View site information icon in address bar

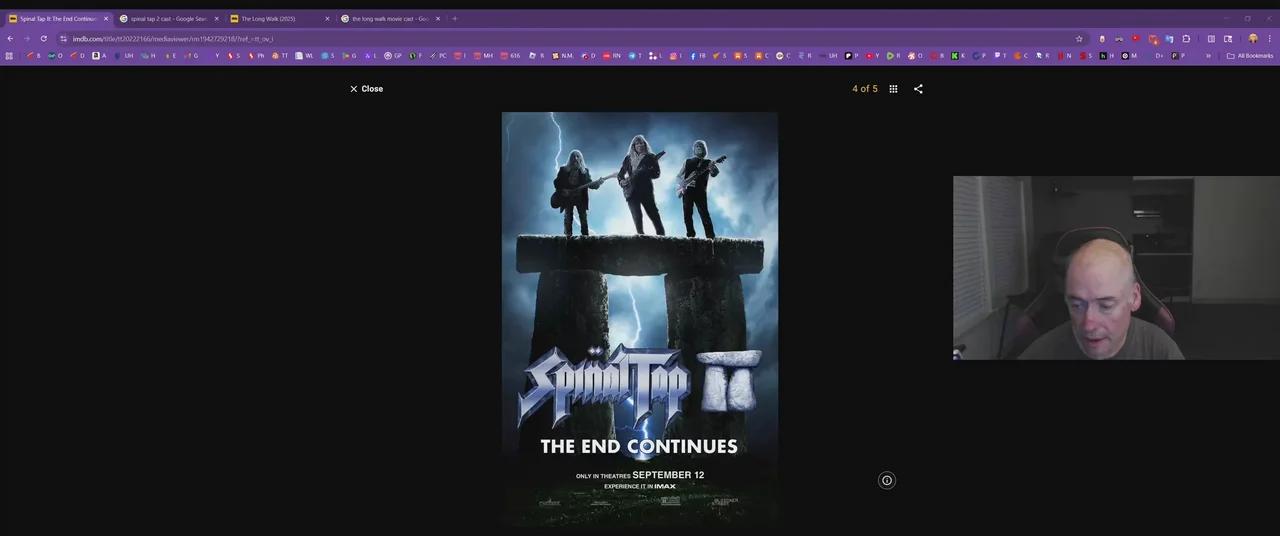[63, 39]
